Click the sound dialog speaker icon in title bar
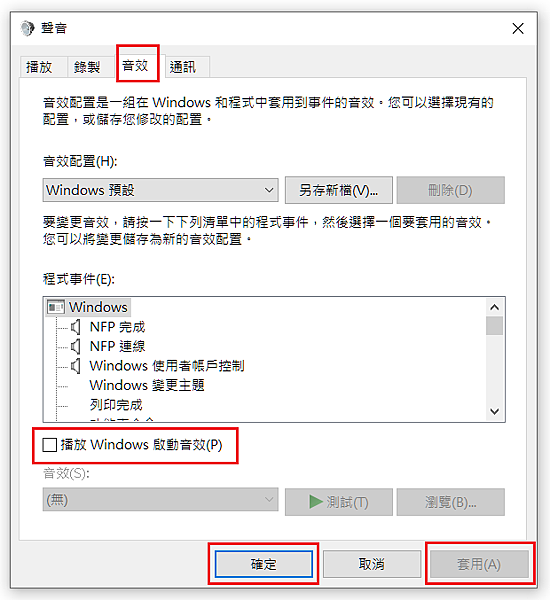This screenshot has height=600, width=550. (x=28, y=28)
